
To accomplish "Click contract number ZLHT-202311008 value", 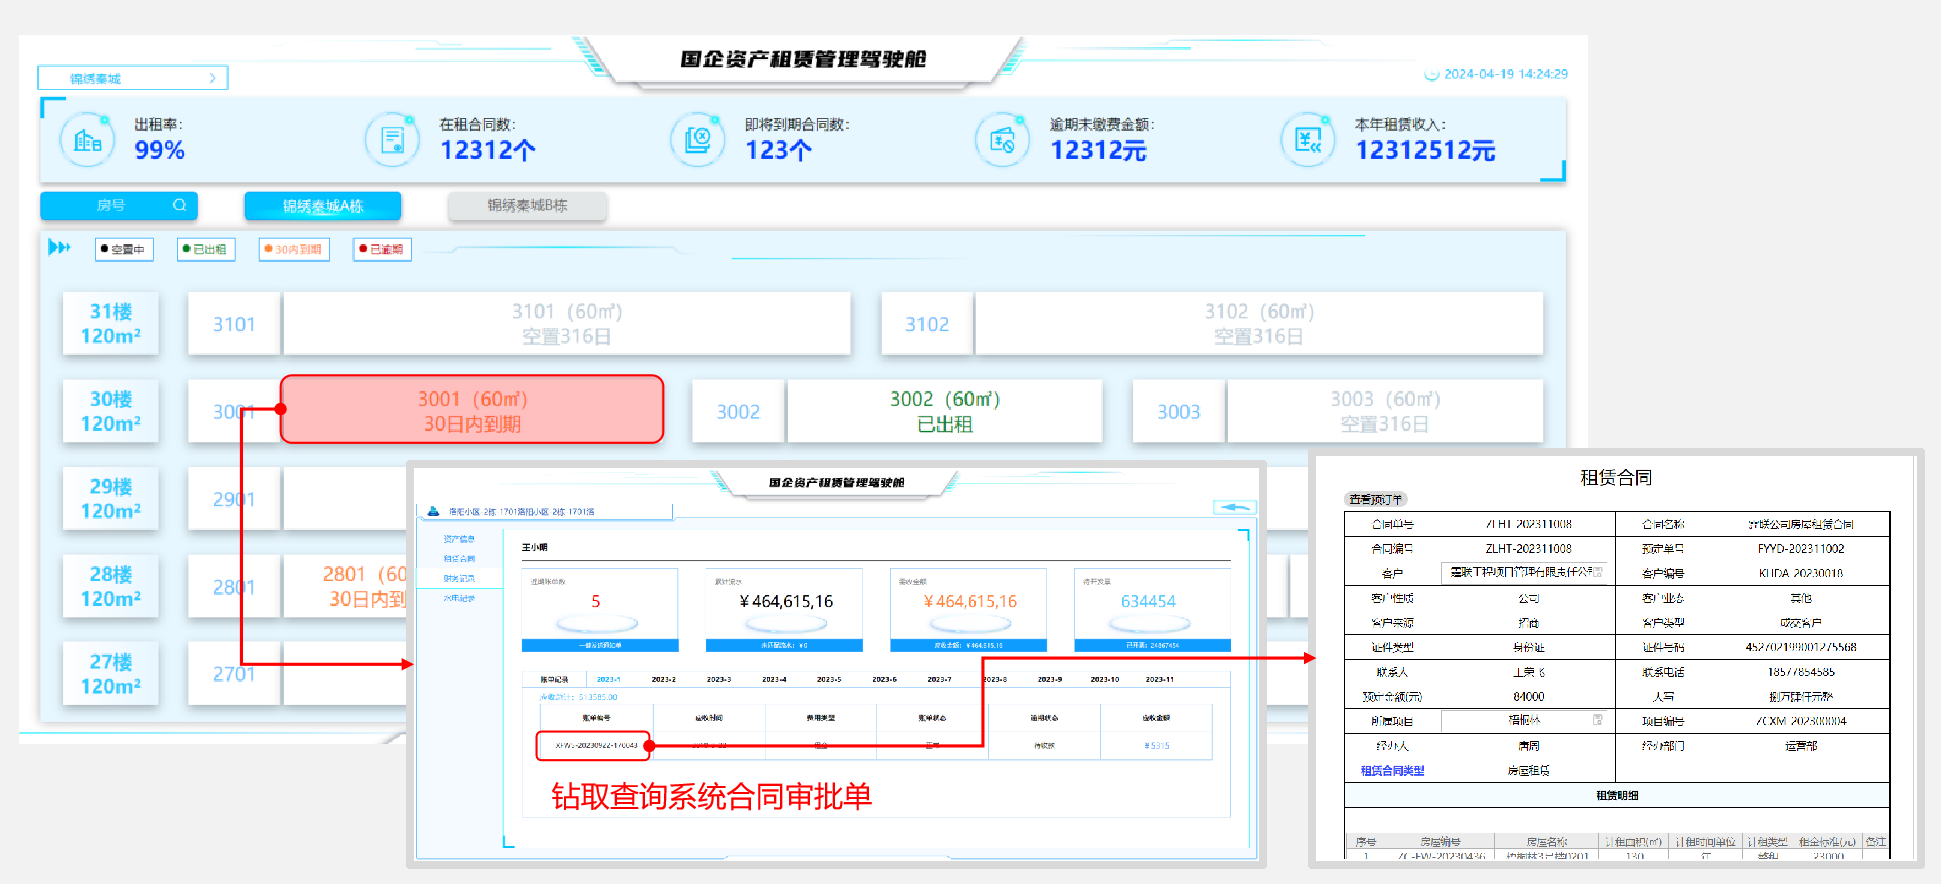I will 1528,548.
